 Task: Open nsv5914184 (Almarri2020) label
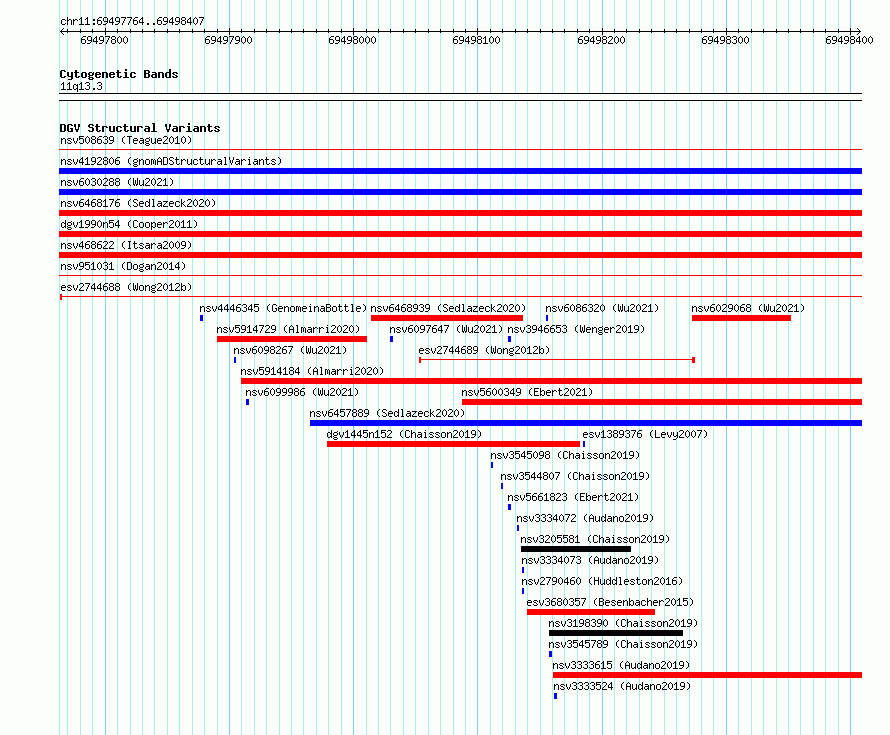click(x=312, y=371)
